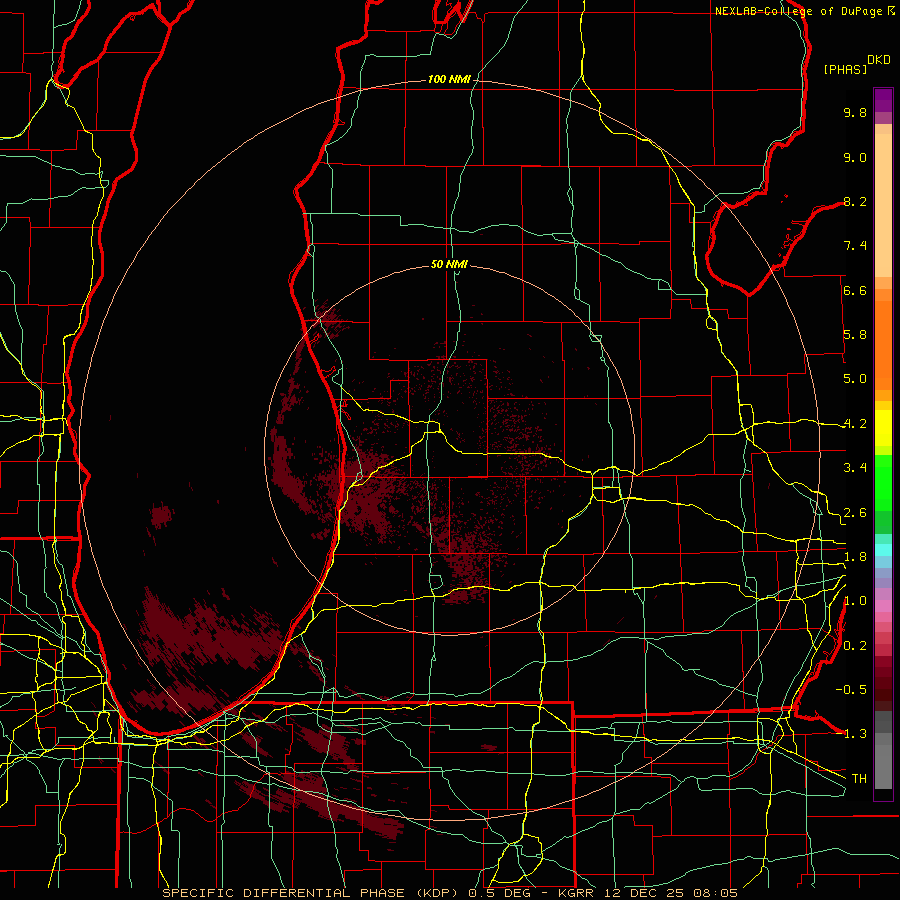Click the pink segment of the color bar
Image resolution: width=900 pixels, height=900 pixels.
pos(883,606)
